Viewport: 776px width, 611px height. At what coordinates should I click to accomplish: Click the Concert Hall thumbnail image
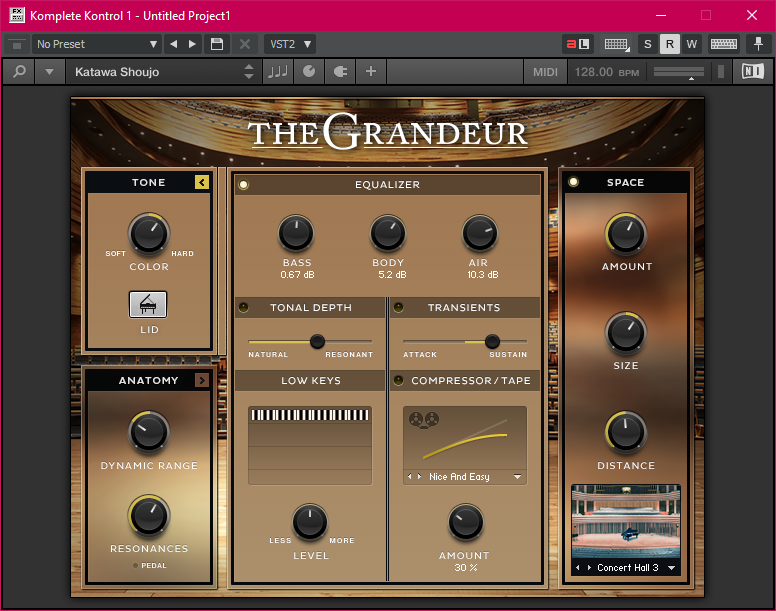pos(626,522)
